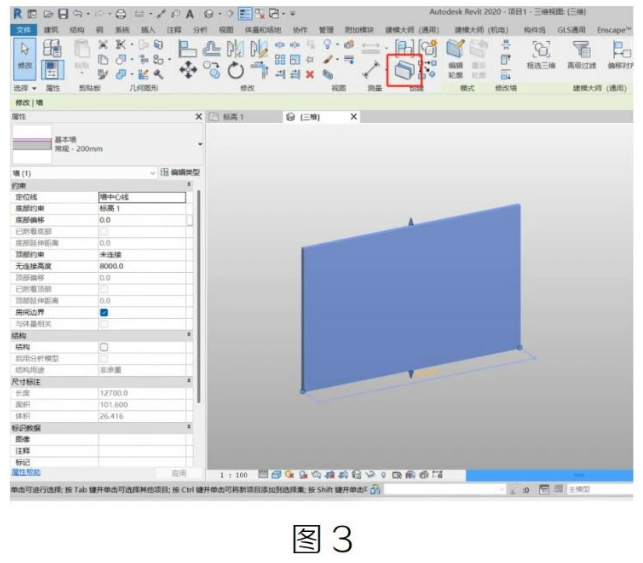Click the 无连接高度 value 8000.0
Screen dimensions: 643x563
point(142,266)
